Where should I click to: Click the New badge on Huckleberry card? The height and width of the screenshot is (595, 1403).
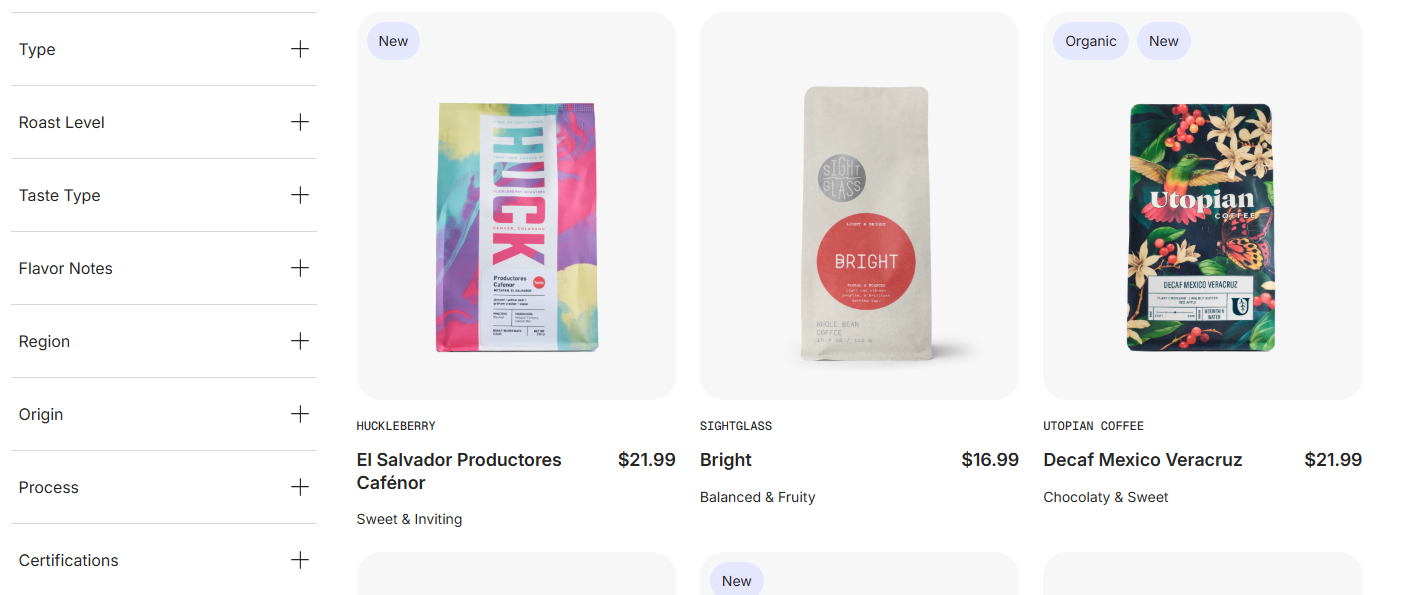[393, 41]
